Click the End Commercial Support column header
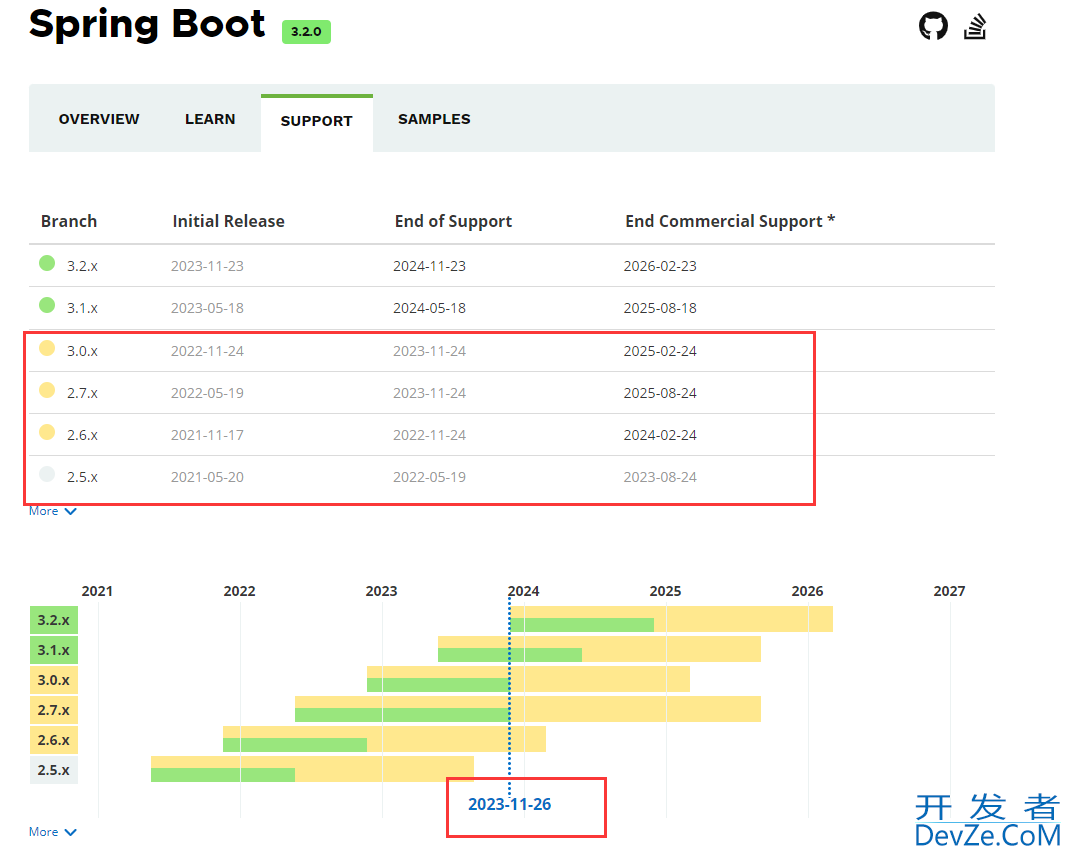The width and height of the screenshot is (1071, 857). click(x=730, y=221)
